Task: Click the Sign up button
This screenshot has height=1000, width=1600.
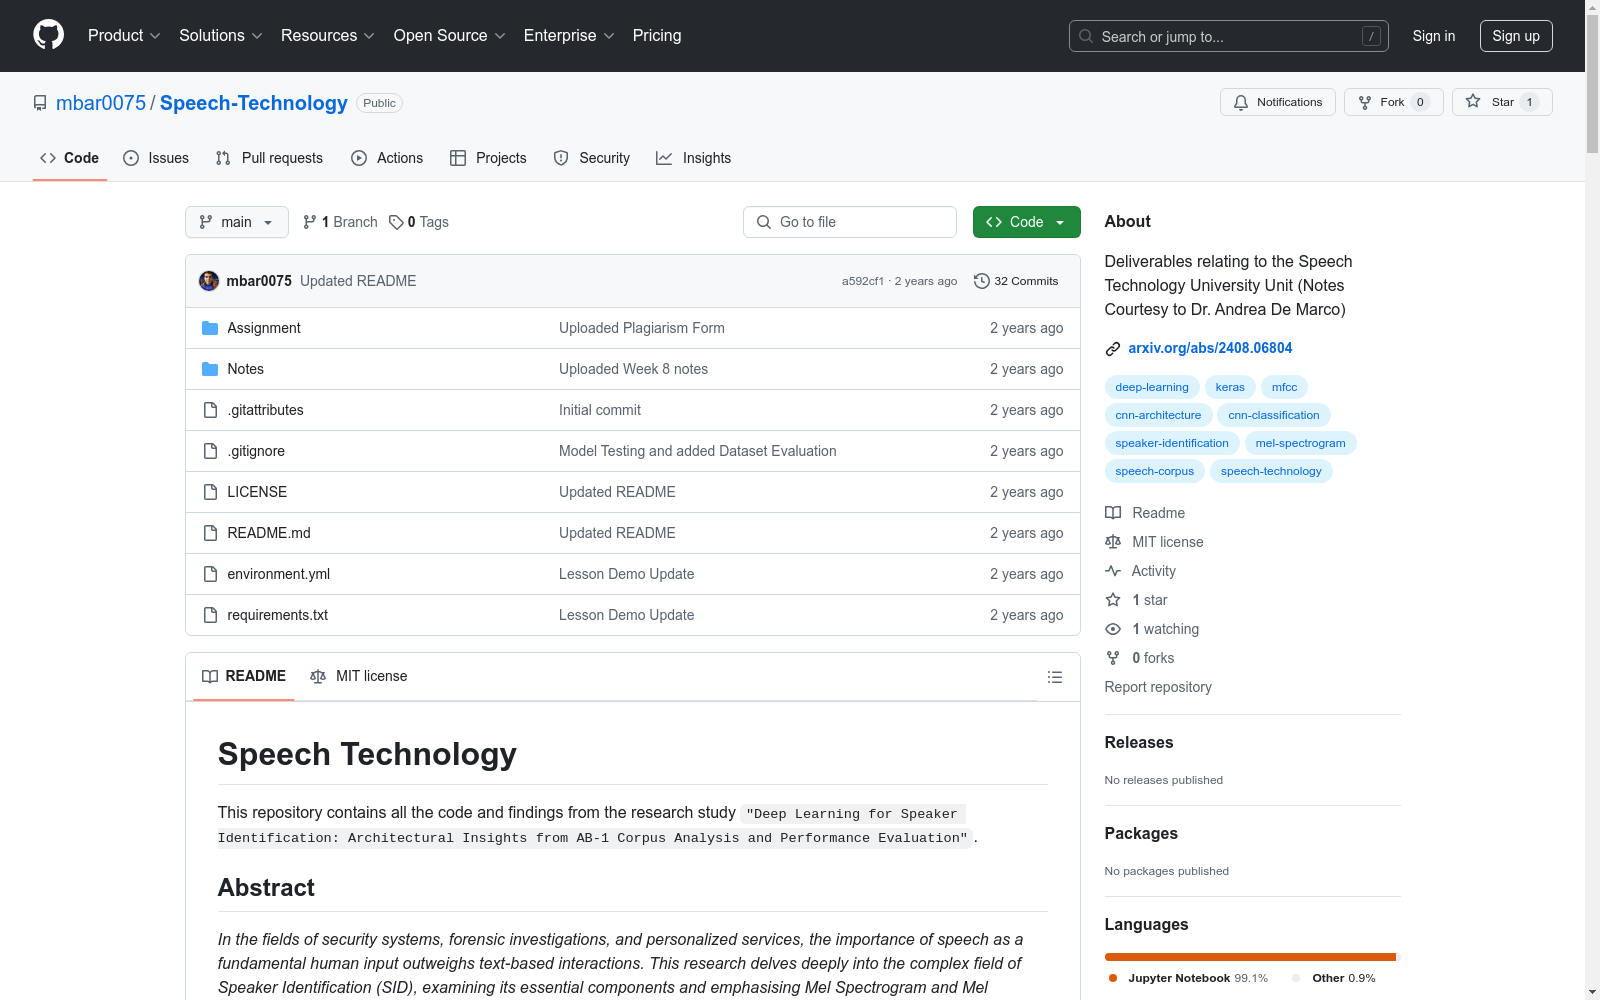Action: click(1516, 36)
